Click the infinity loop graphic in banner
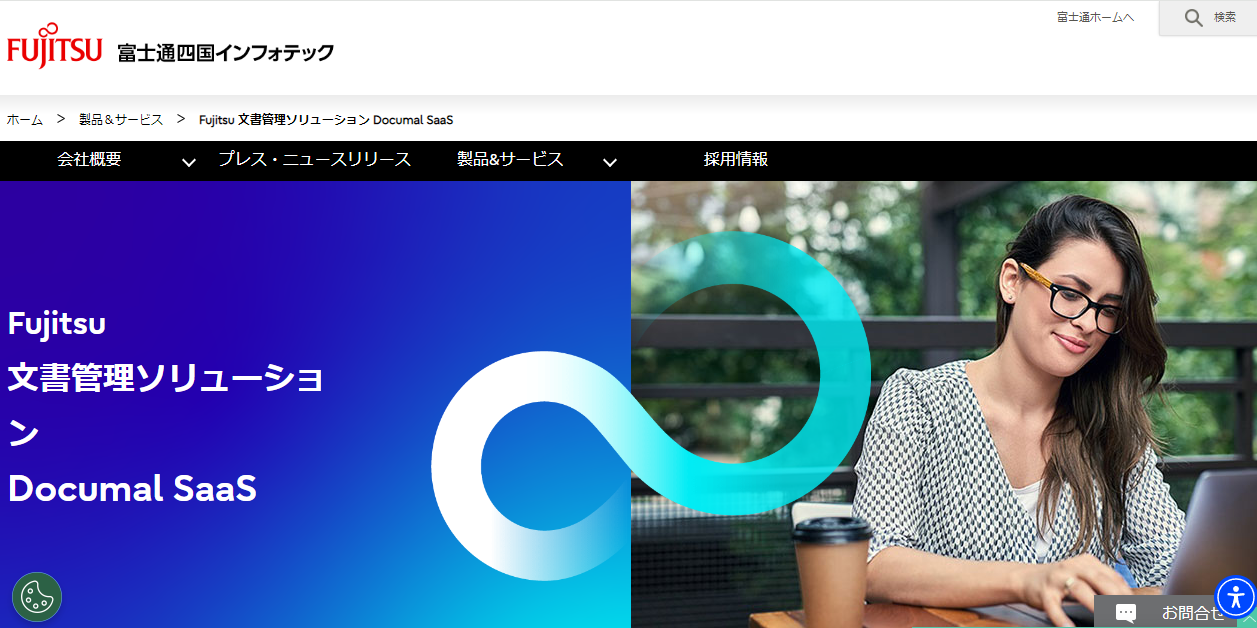The width and height of the screenshot is (1257, 628). pos(650,405)
